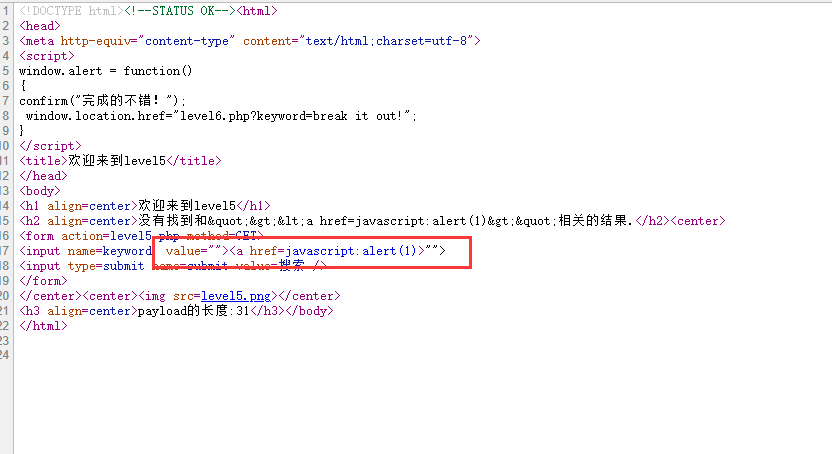This screenshot has width=832, height=454.
Task: Click the line number 7 in the gutter
Action: 5,101
